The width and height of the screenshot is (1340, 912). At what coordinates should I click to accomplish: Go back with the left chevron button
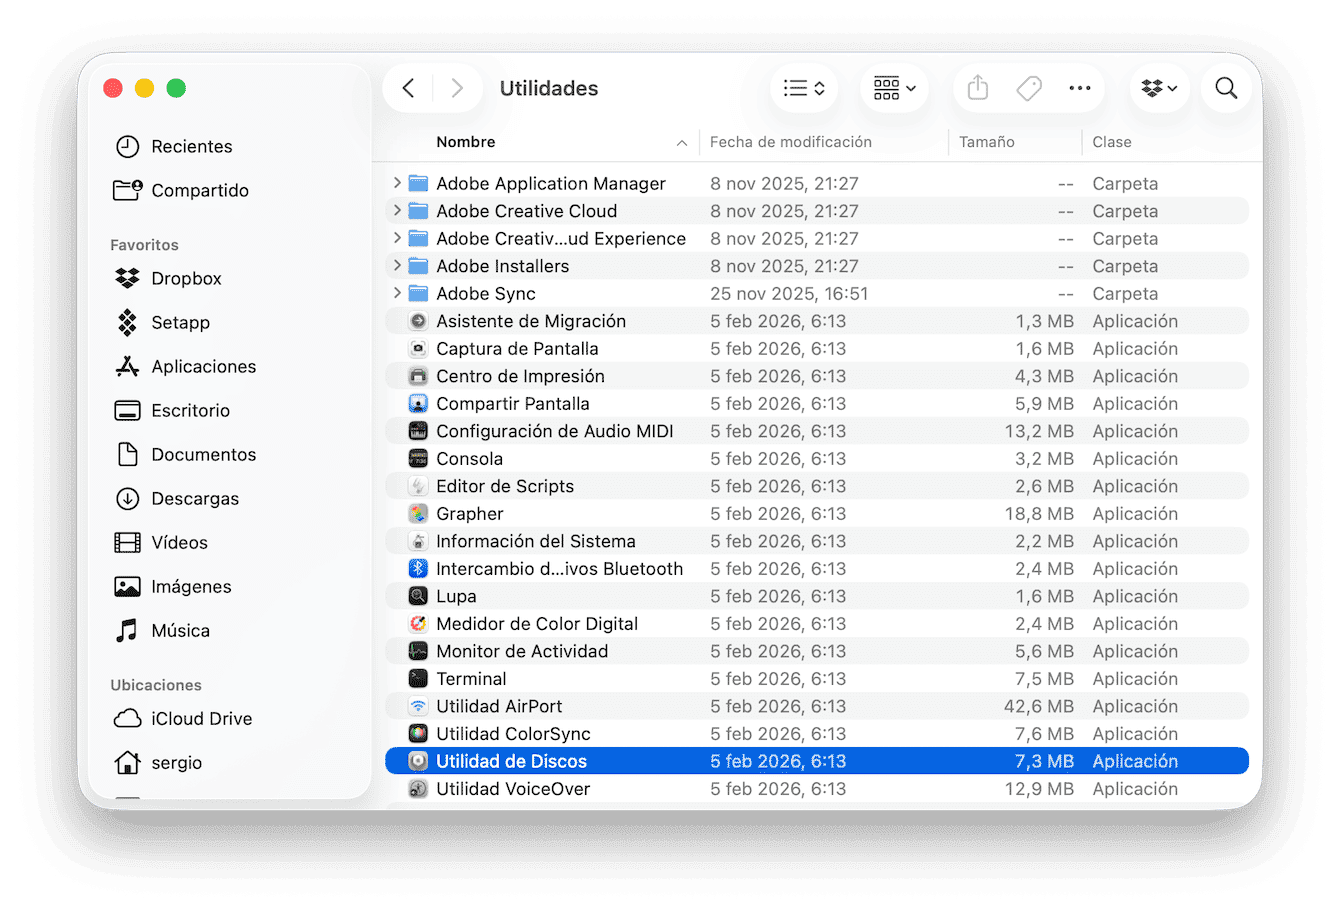pos(408,88)
